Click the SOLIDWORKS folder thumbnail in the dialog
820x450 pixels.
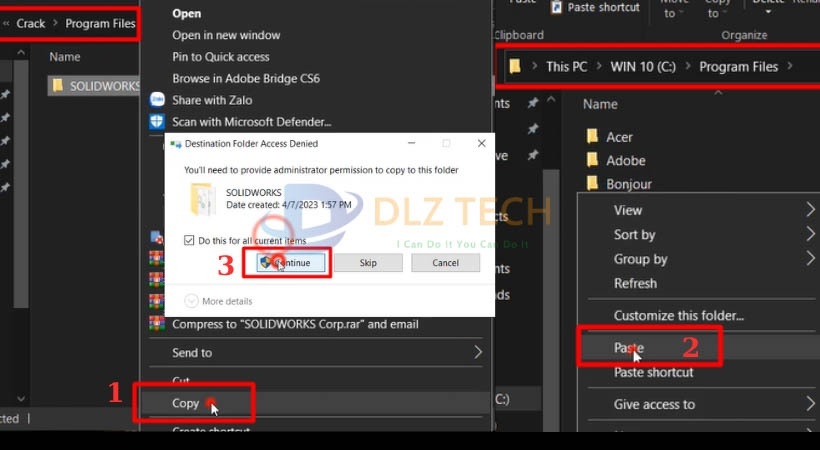203,199
